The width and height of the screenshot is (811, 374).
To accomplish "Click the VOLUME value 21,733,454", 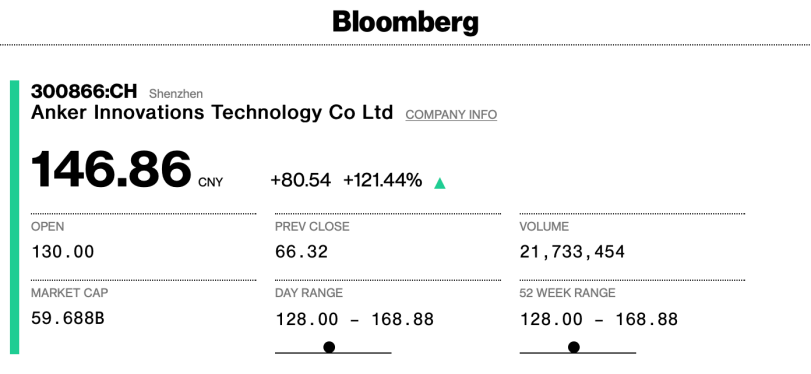I will coord(573,252).
